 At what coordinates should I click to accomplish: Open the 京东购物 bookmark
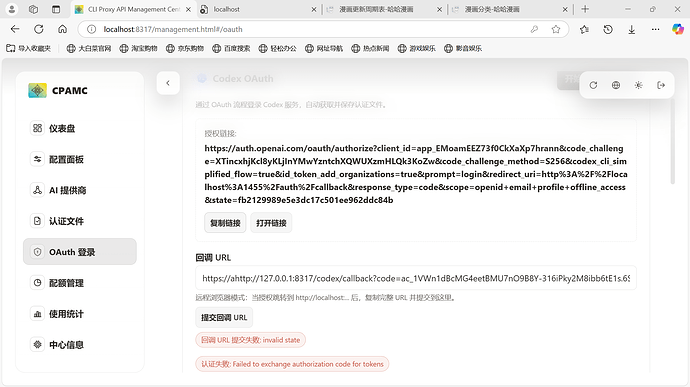[x=185, y=48]
